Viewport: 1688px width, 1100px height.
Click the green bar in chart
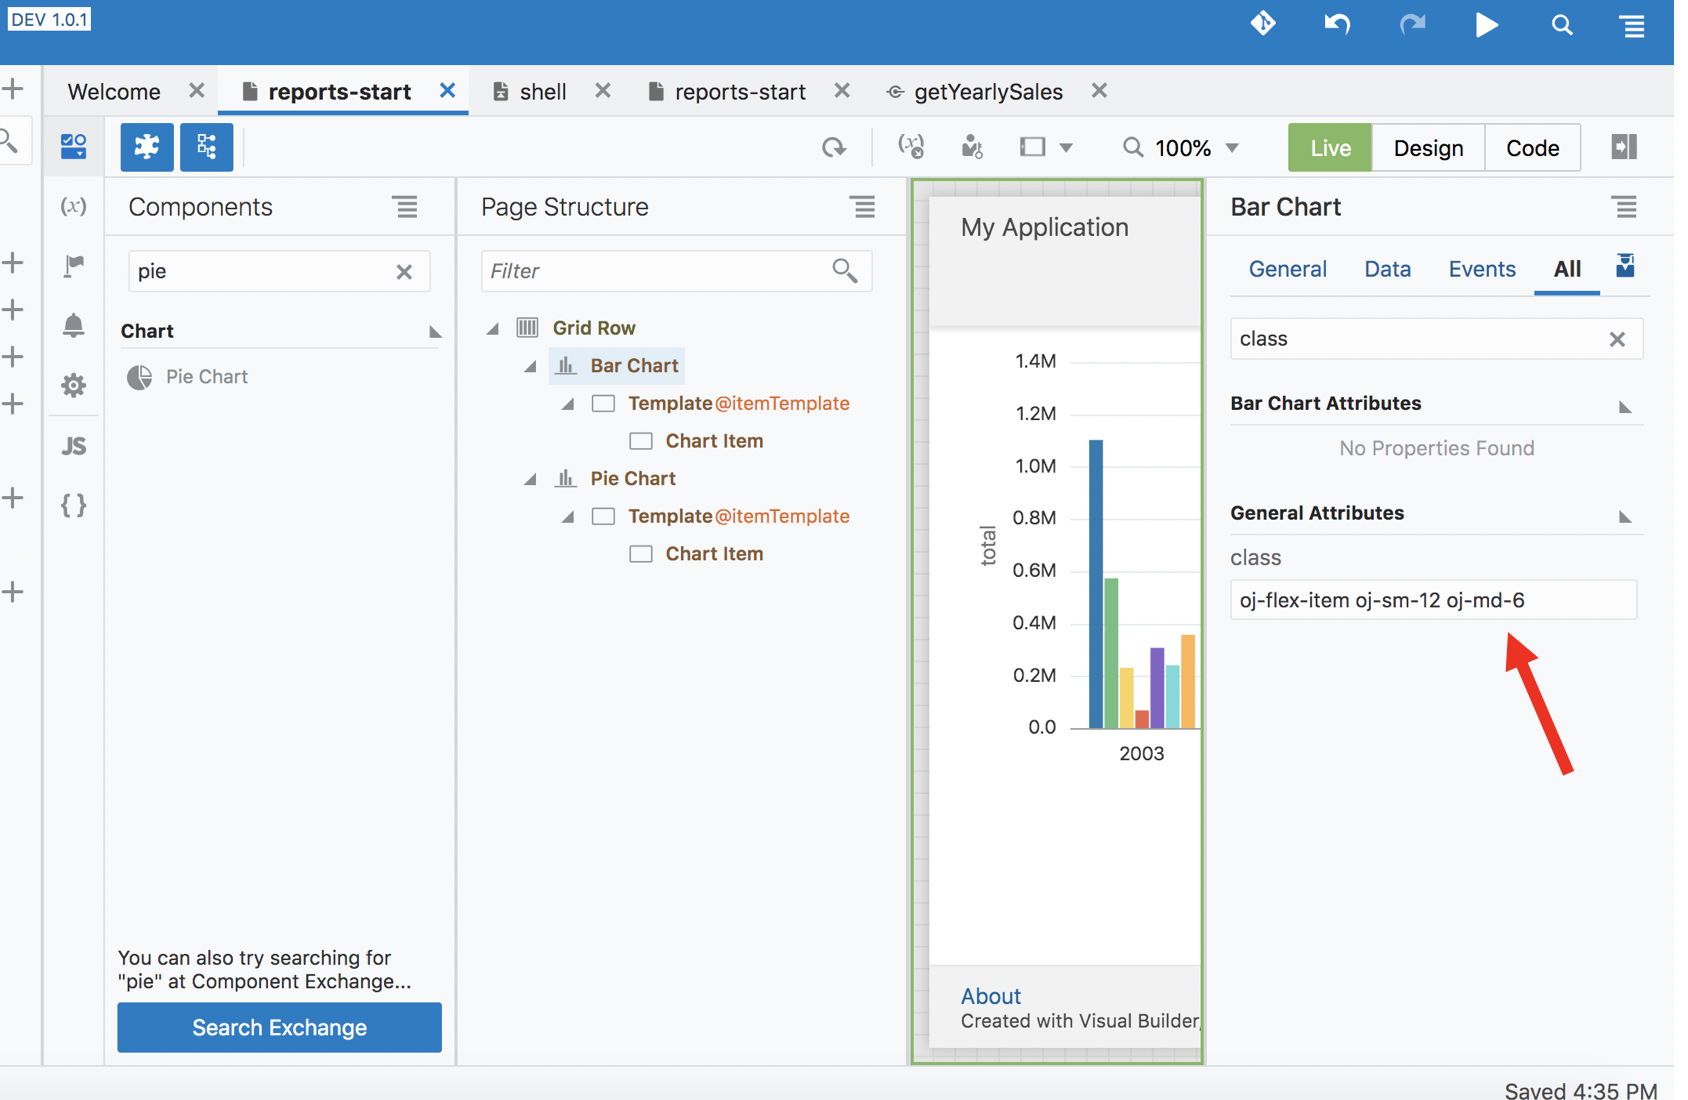pyautogui.click(x=1111, y=653)
